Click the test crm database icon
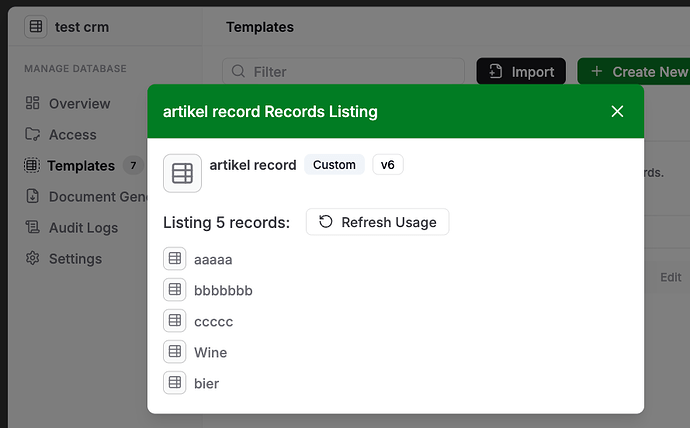The height and width of the screenshot is (428, 690). (x=36, y=27)
